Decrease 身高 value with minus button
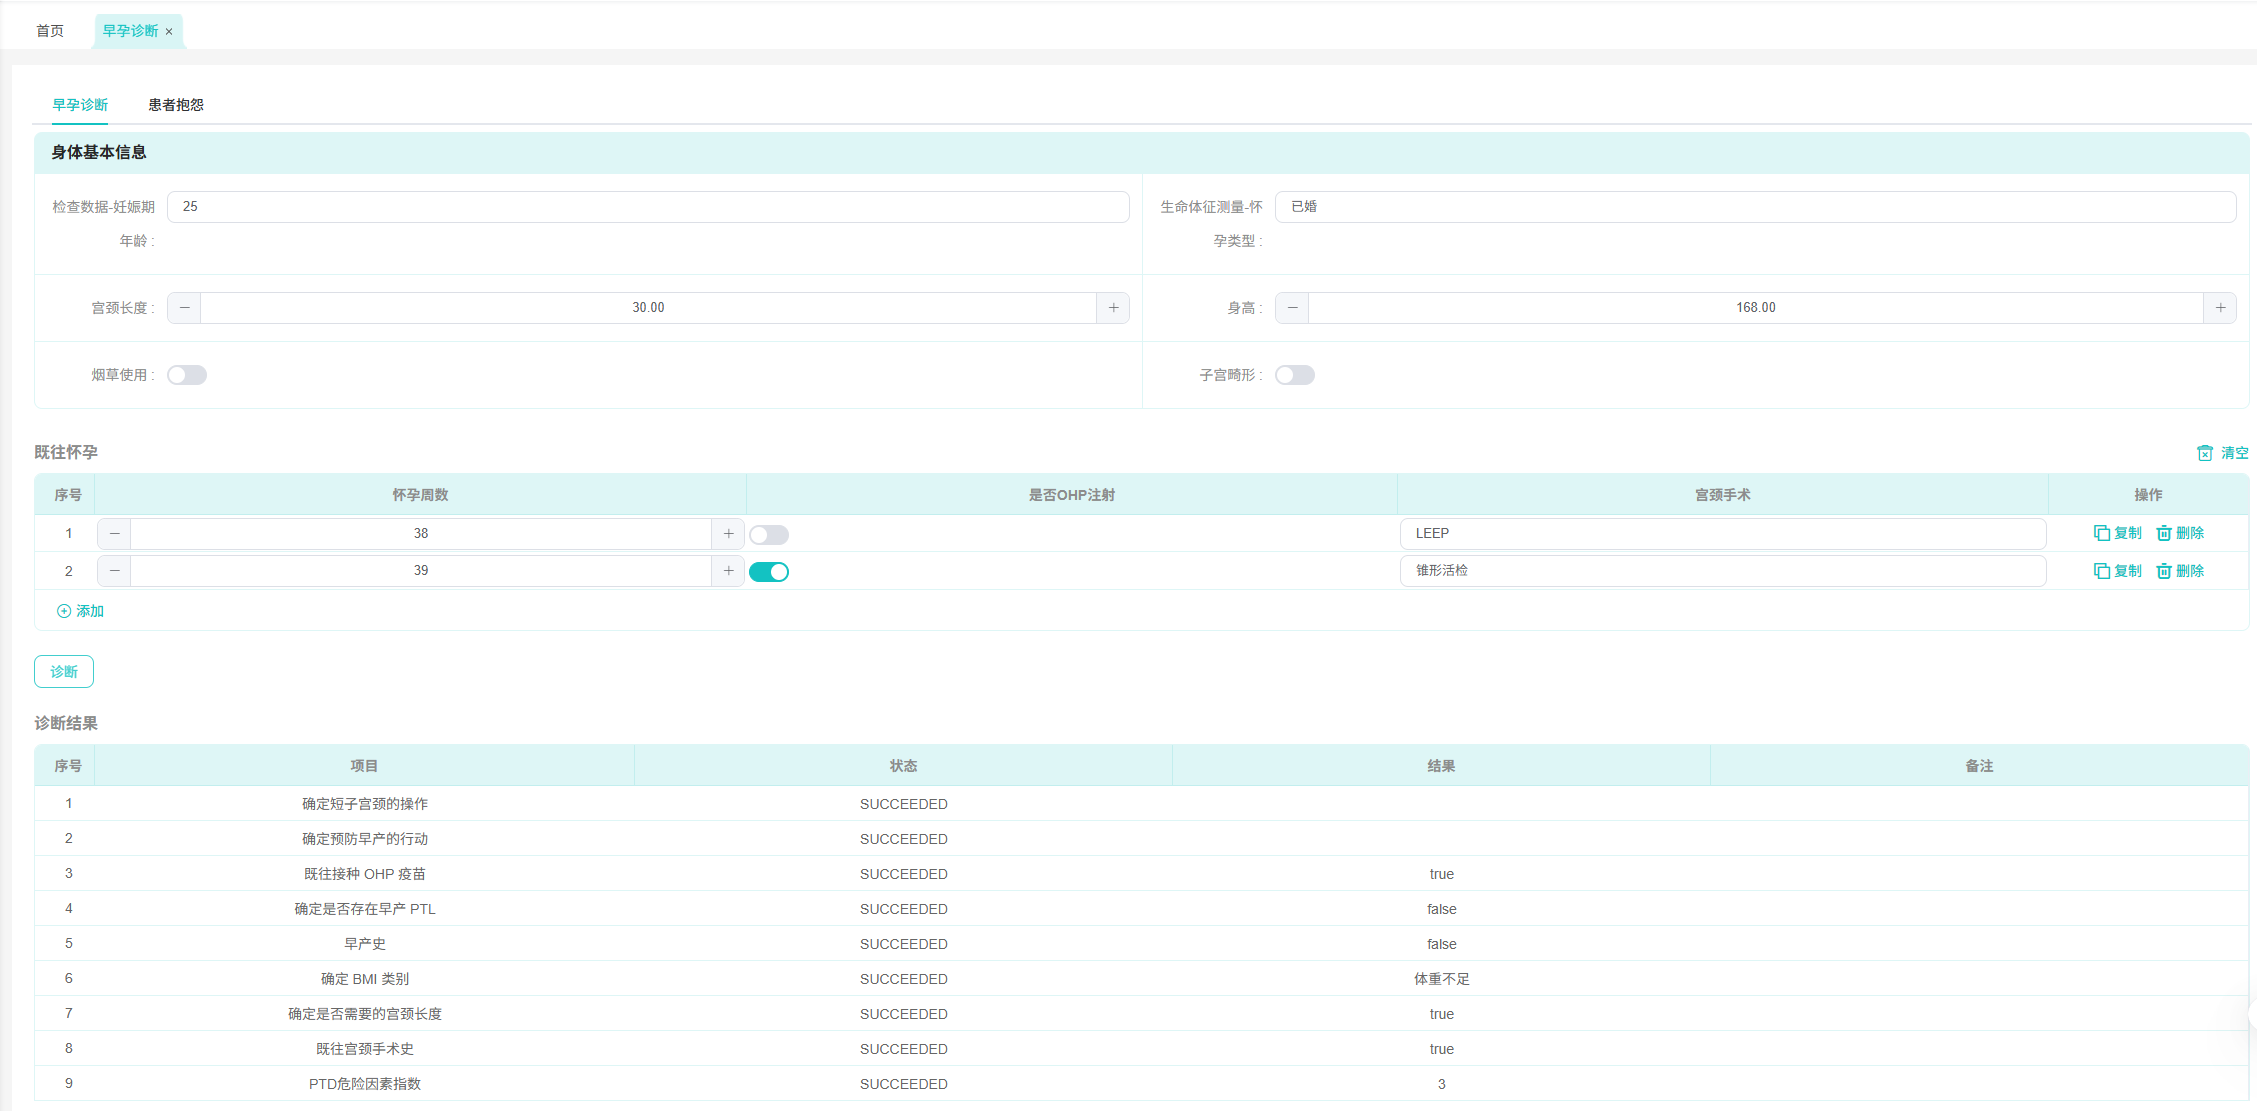Image resolution: width=2257 pixels, height=1111 pixels. click(x=1292, y=308)
